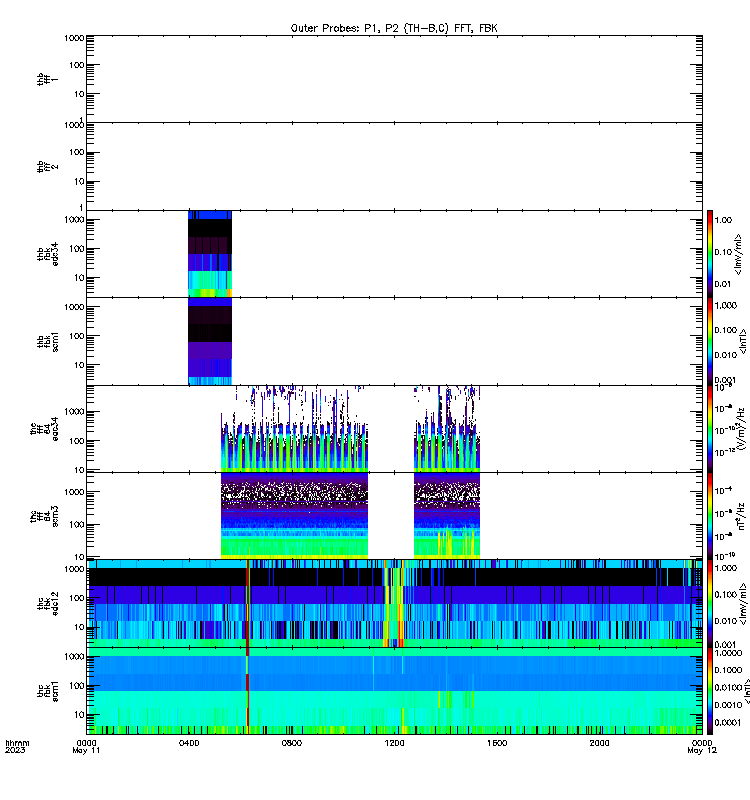Click the "thb fbk scm1" panel label
The width and height of the screenshot is (750, 800).
coord(47,341)
